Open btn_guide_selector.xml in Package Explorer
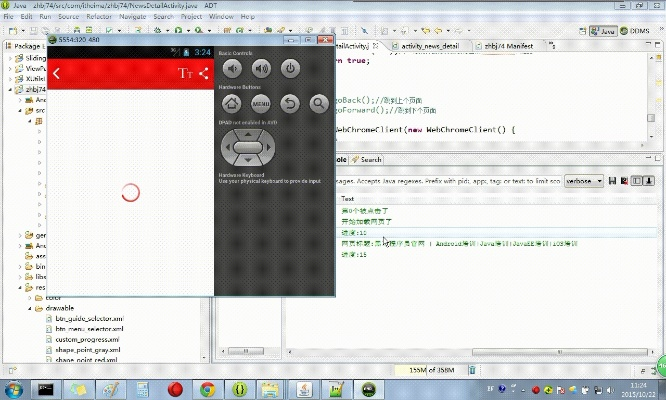The width and height of the screenshot is (666, 400). coord(90,318)
